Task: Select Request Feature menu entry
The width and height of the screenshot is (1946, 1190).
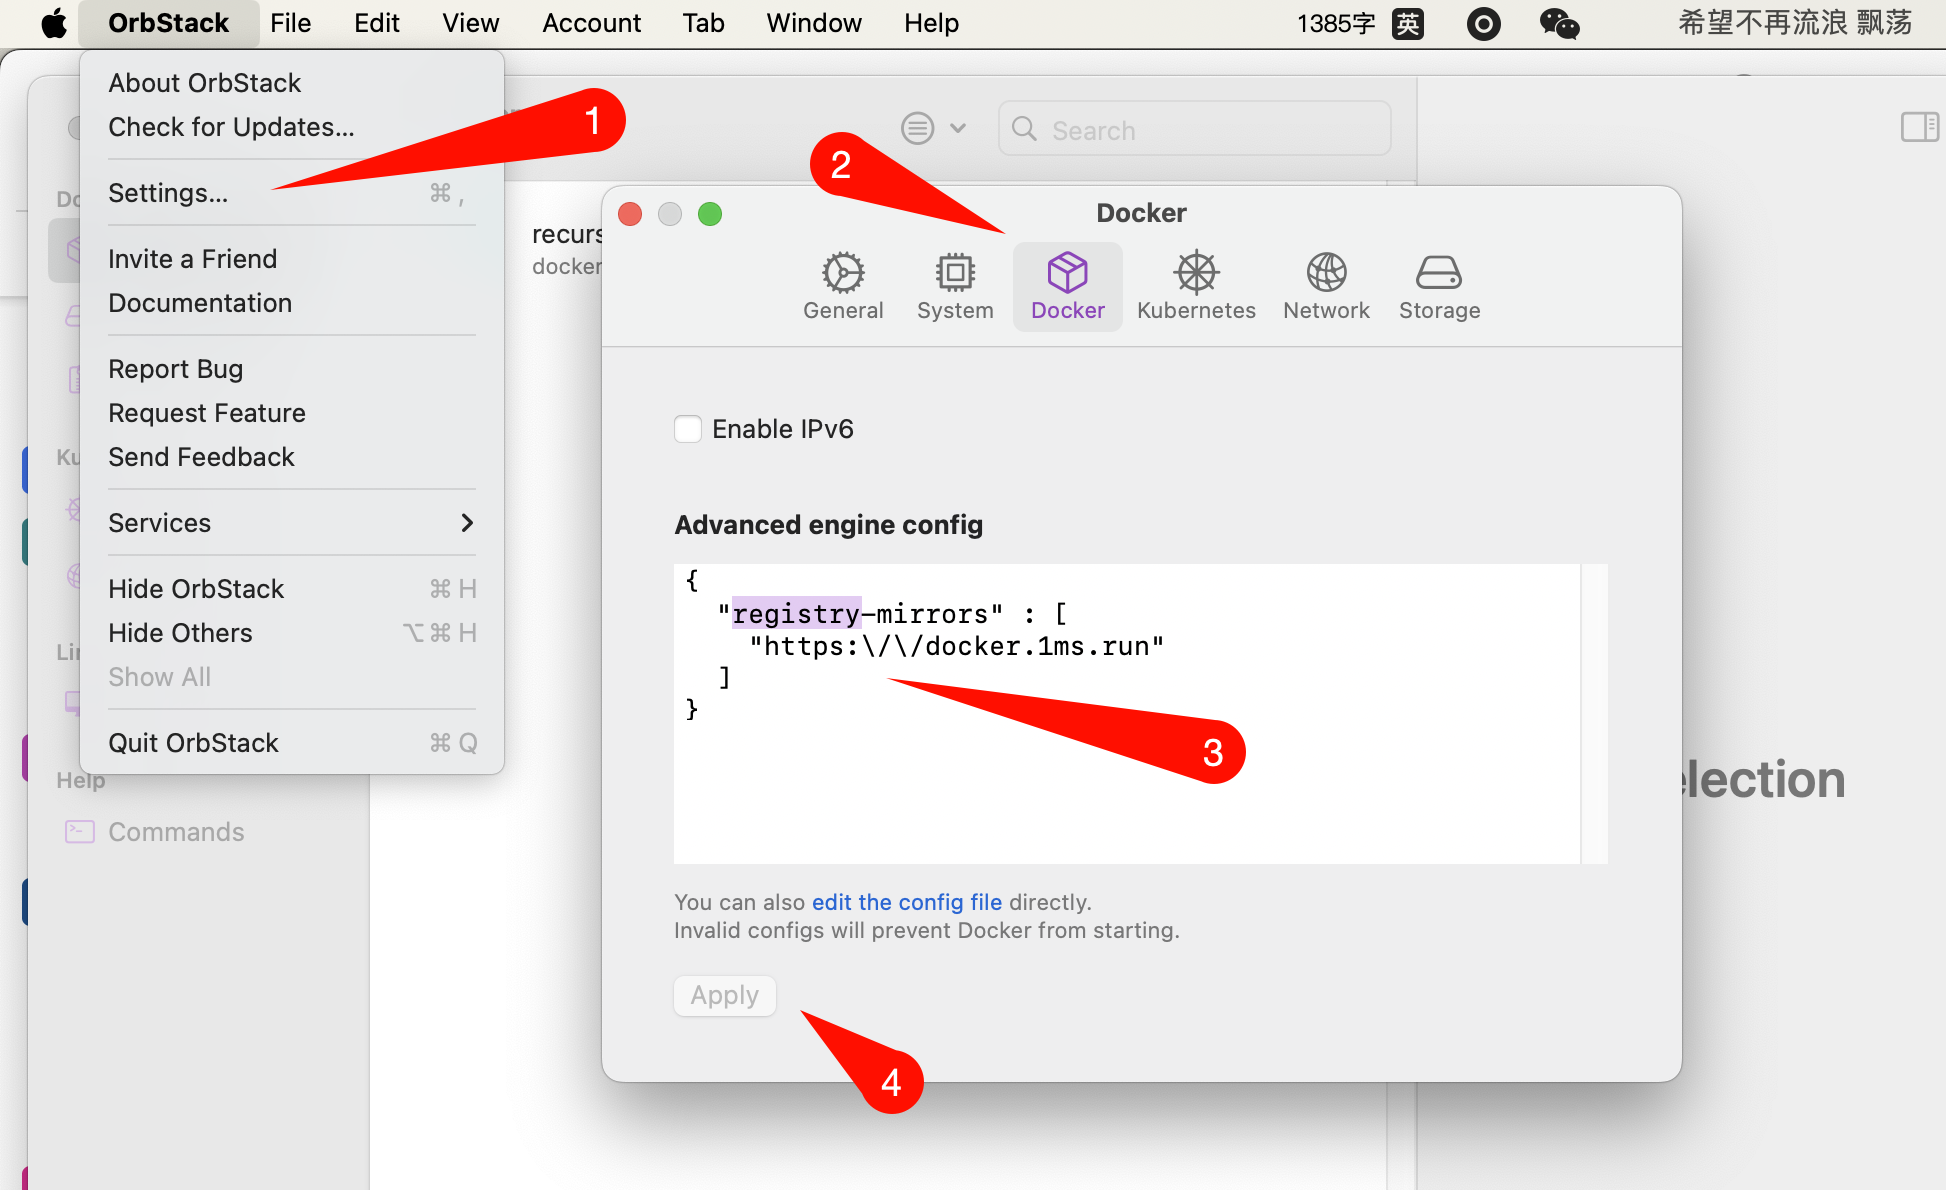Action: [x=292, y=413]
